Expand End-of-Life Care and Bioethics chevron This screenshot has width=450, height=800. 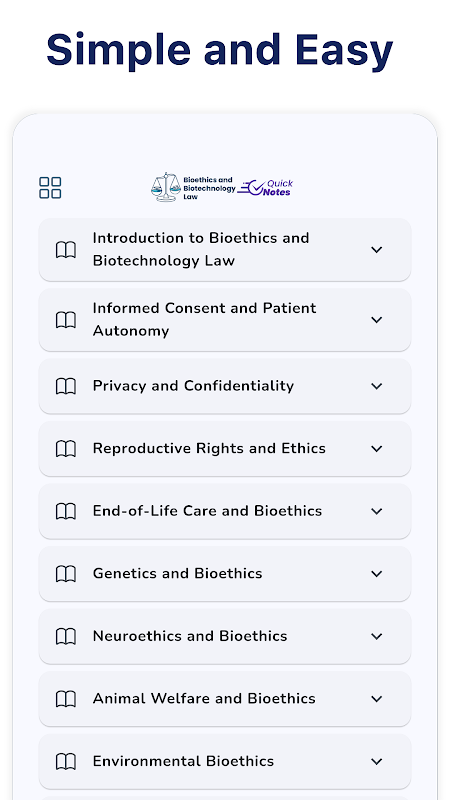tap(377, 511)
